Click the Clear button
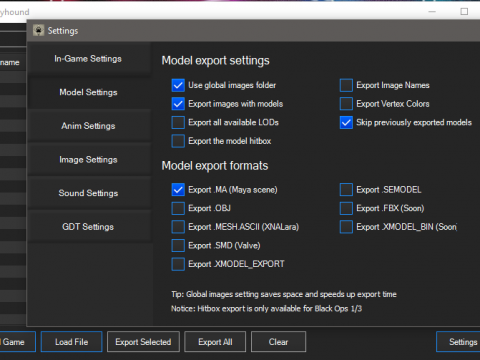Viewport: 480px width, 360px height. [x=278, y=342]
